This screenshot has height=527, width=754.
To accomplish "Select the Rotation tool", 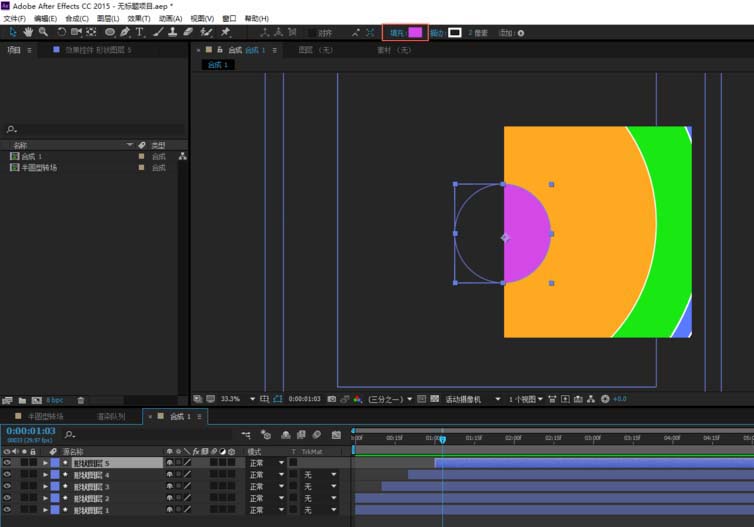I will [62, 32].
